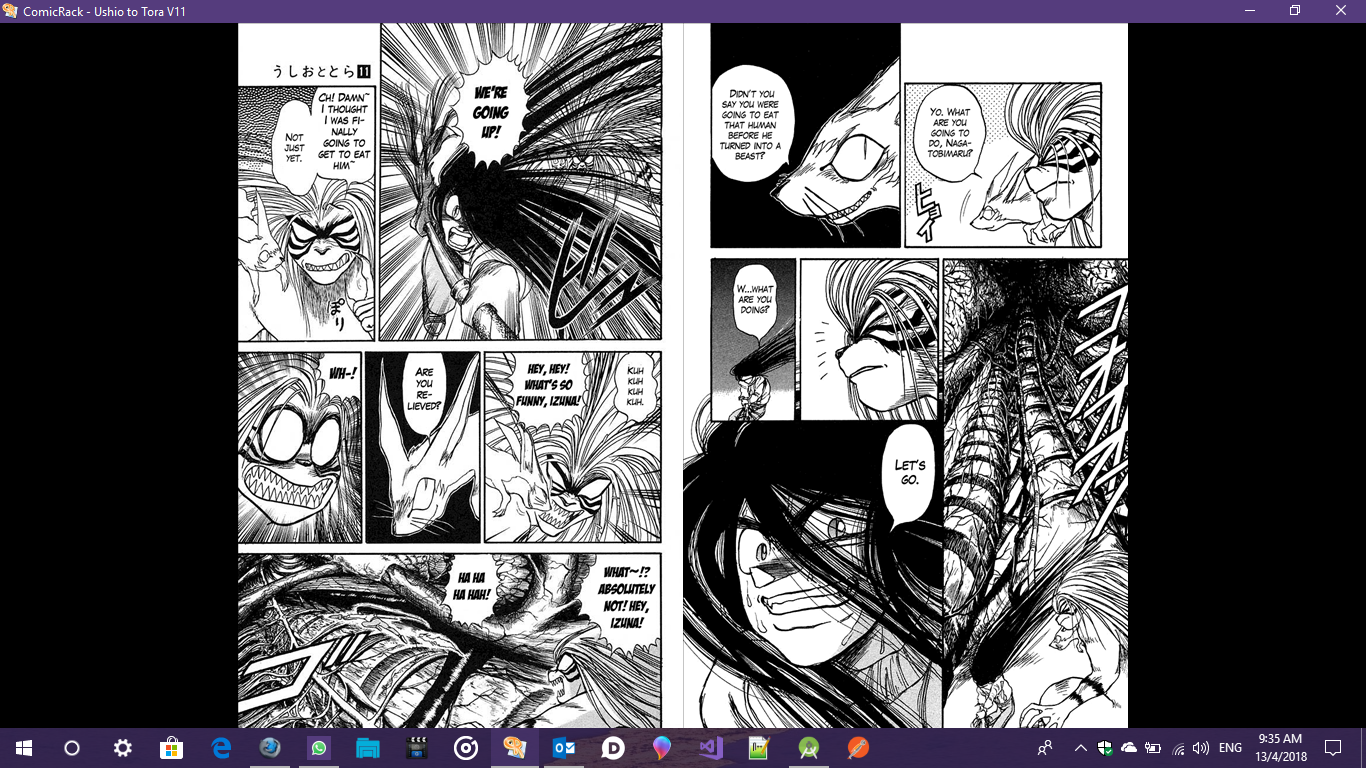
Task: Select the active ComicRack taskbar icon
Action: pyautogui.click(x=515, y=748)
